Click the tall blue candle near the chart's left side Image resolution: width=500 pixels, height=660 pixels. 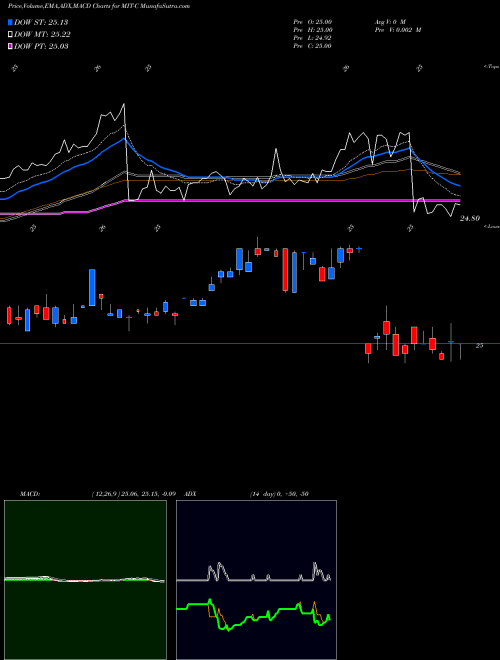[x=92, y=287]
